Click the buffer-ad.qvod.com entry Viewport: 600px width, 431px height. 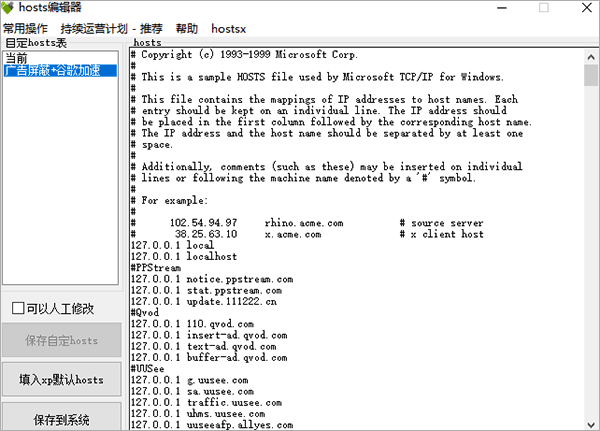(209, 358)
